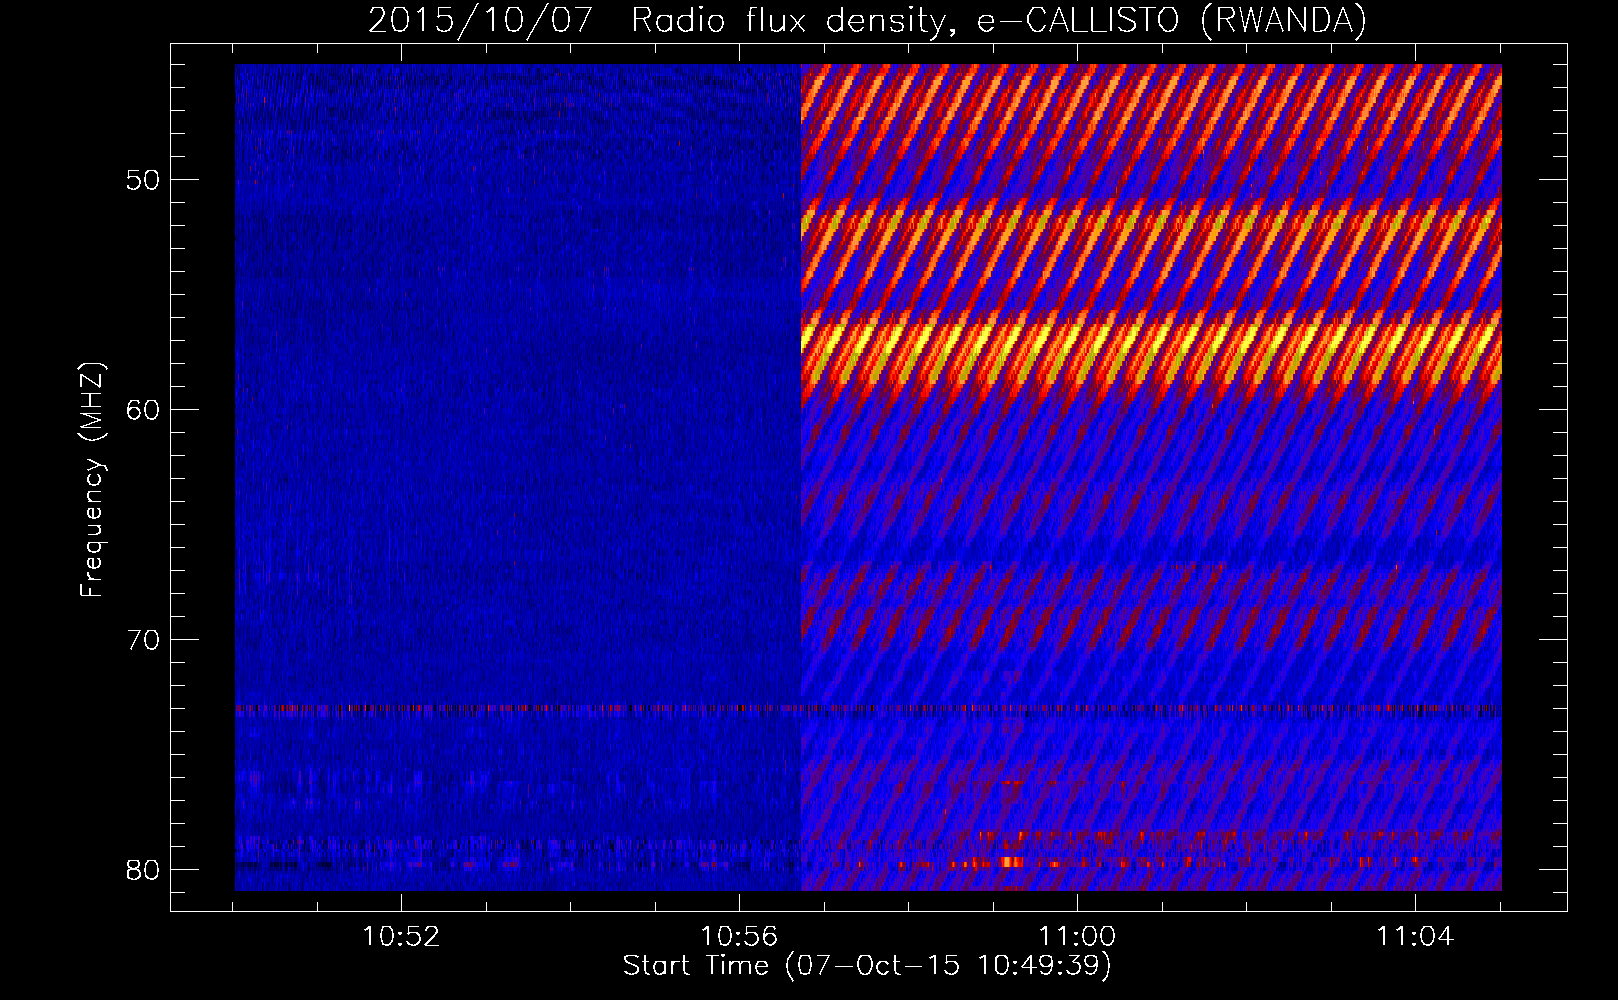Click the 70 frequency tick label
Screen dimensions: 1618x1000
click(x=143, y=639)
